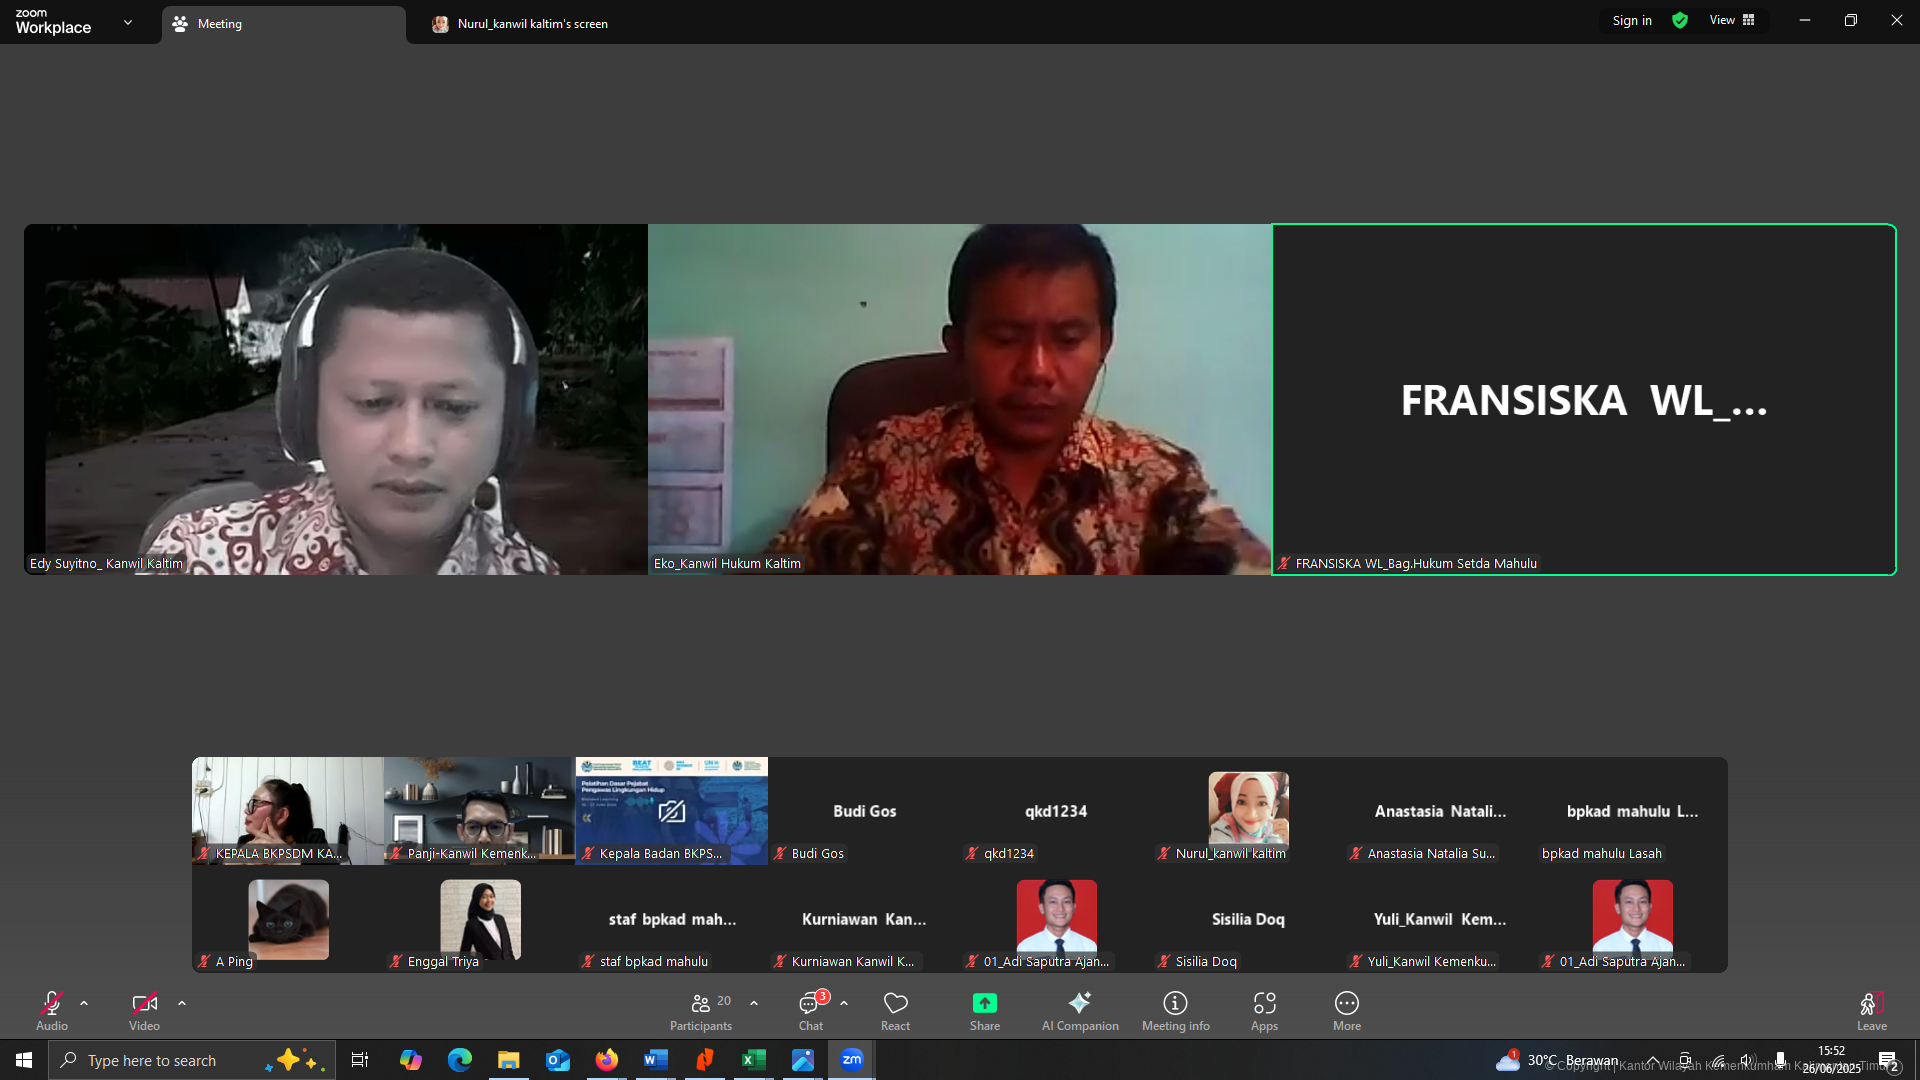Check the green encryption shield icon
Image resolution: width=1920 pixels, height=1080 pixels.
(1680, 20)
